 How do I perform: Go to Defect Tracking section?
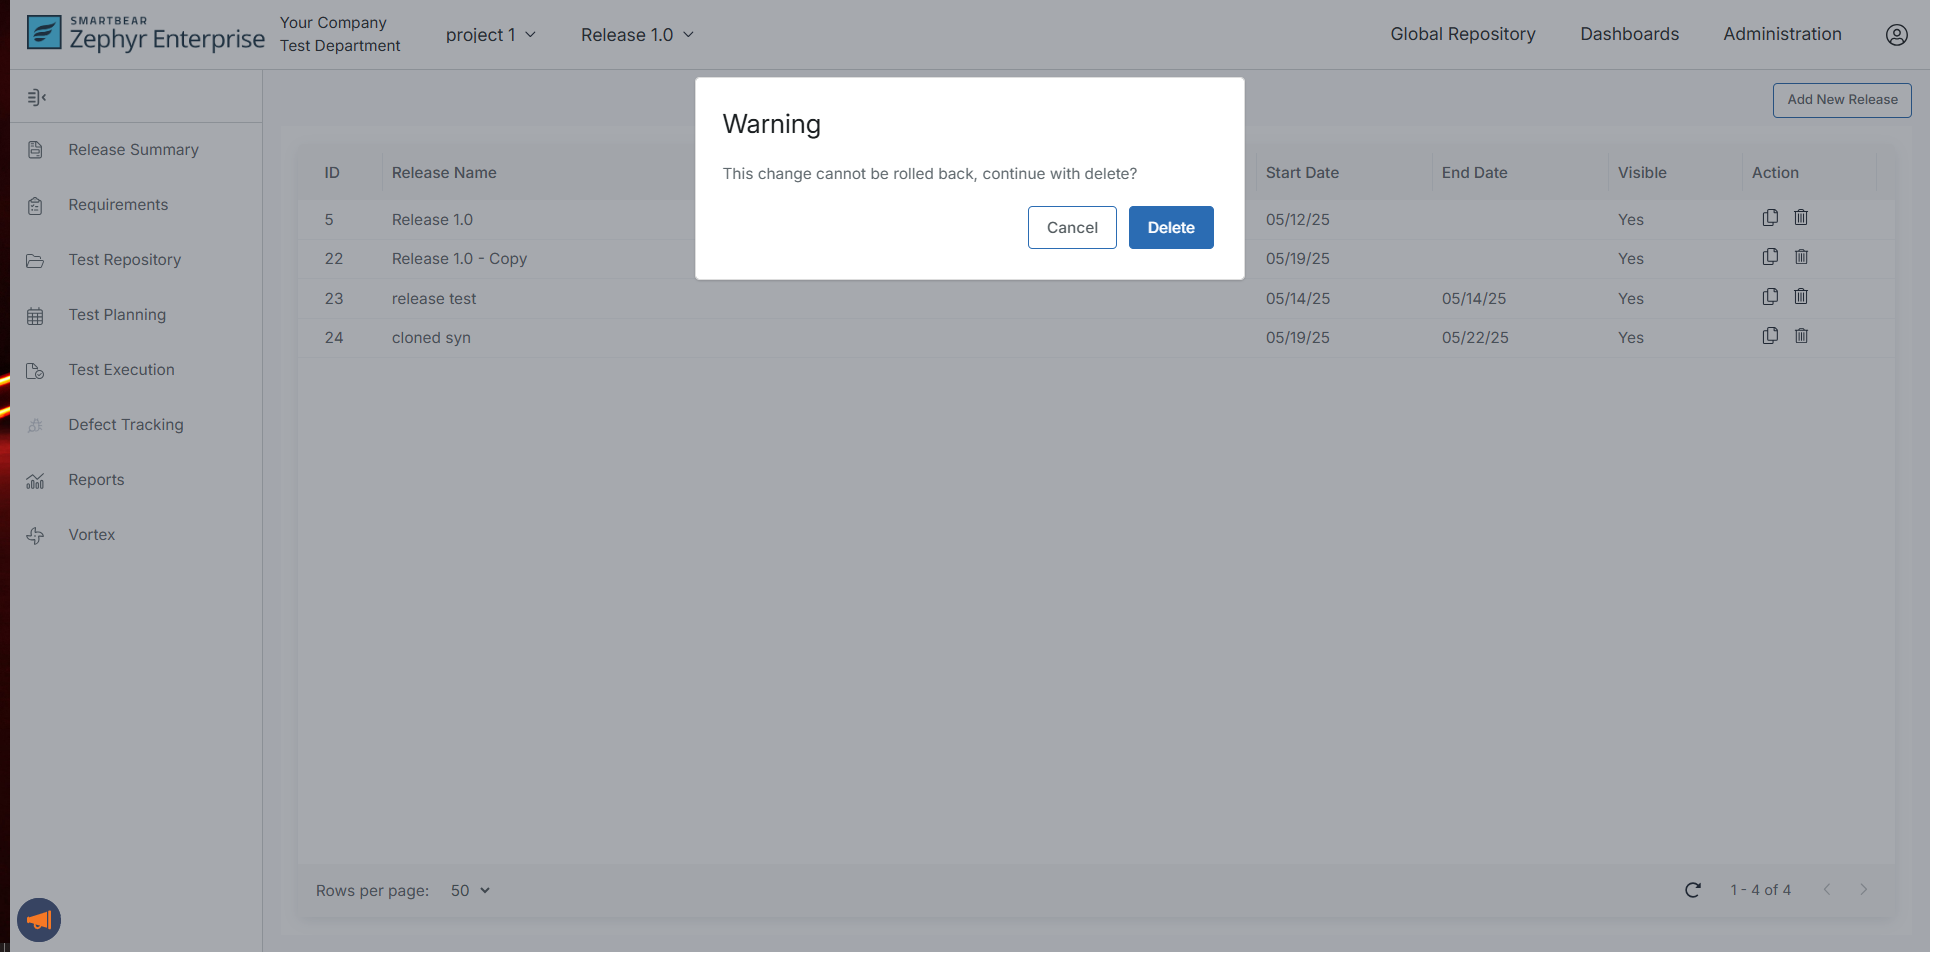pyautogui.click(x=125, y=425)
